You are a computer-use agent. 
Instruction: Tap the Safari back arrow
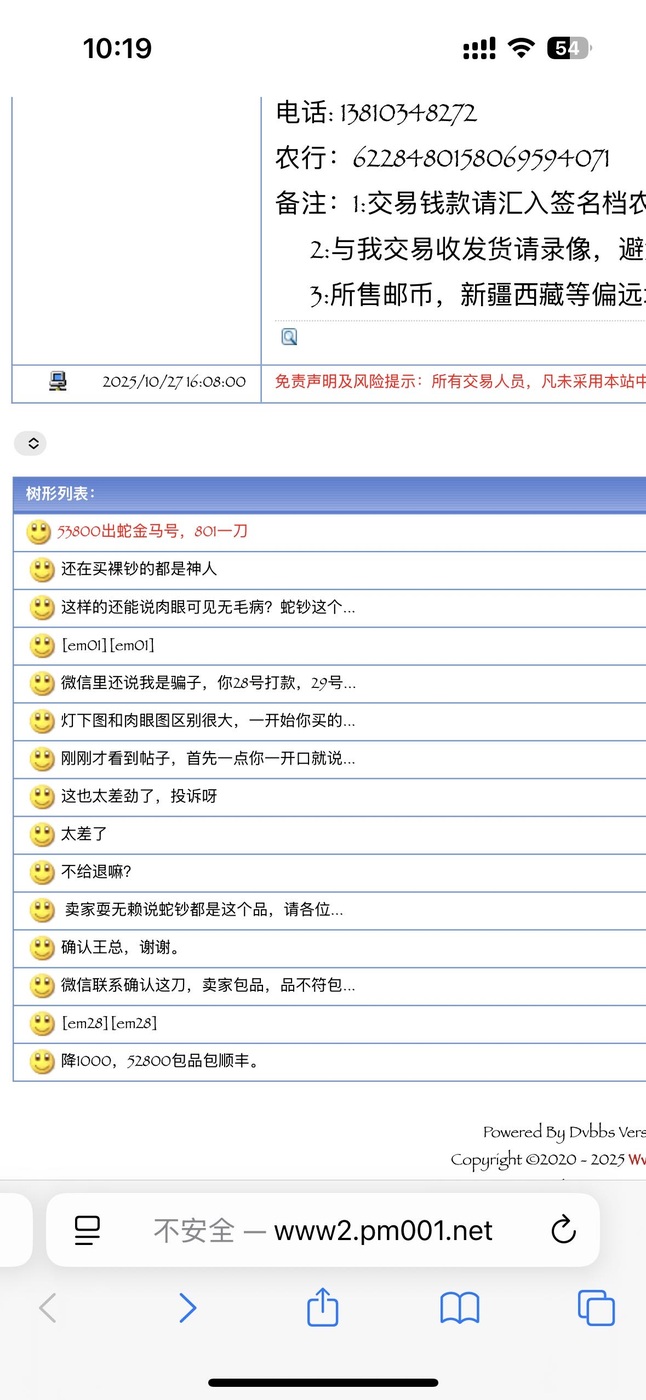pyautogui.click(x=48, y=1307)
